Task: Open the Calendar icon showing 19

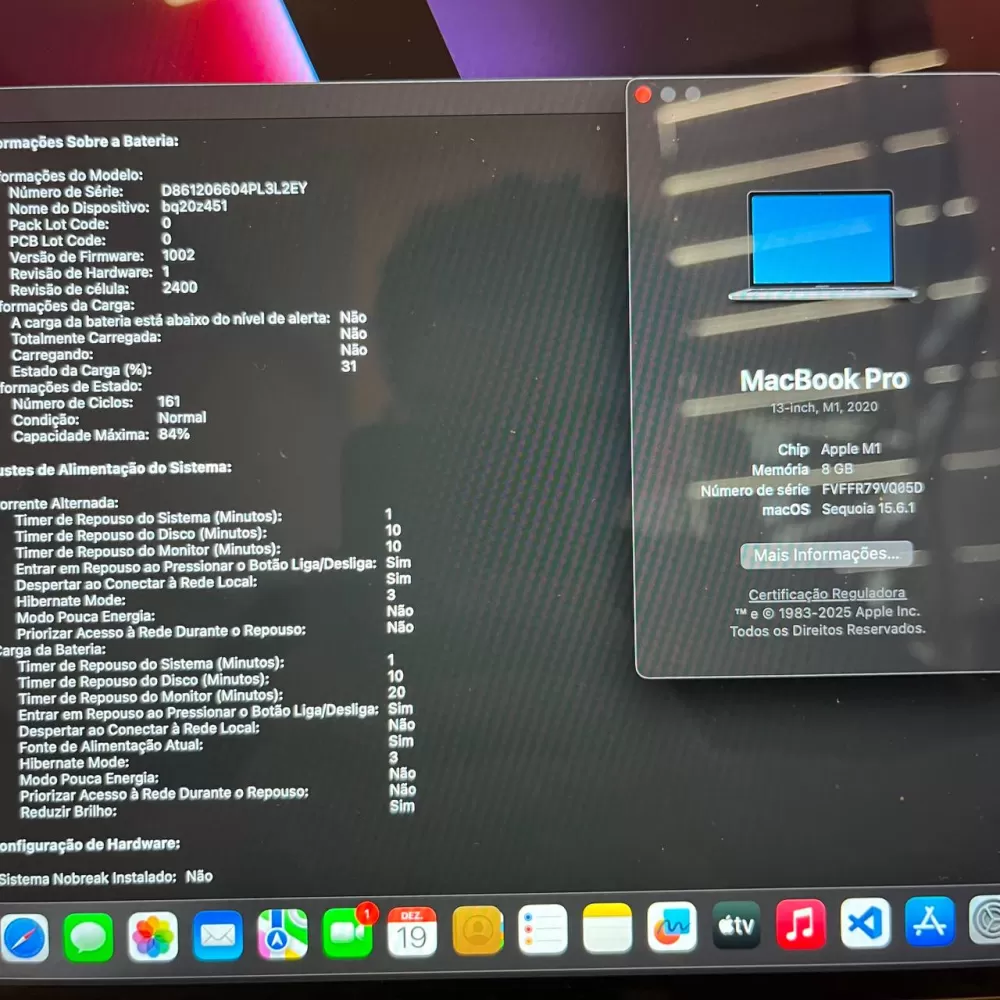Action: pos(412,932)
